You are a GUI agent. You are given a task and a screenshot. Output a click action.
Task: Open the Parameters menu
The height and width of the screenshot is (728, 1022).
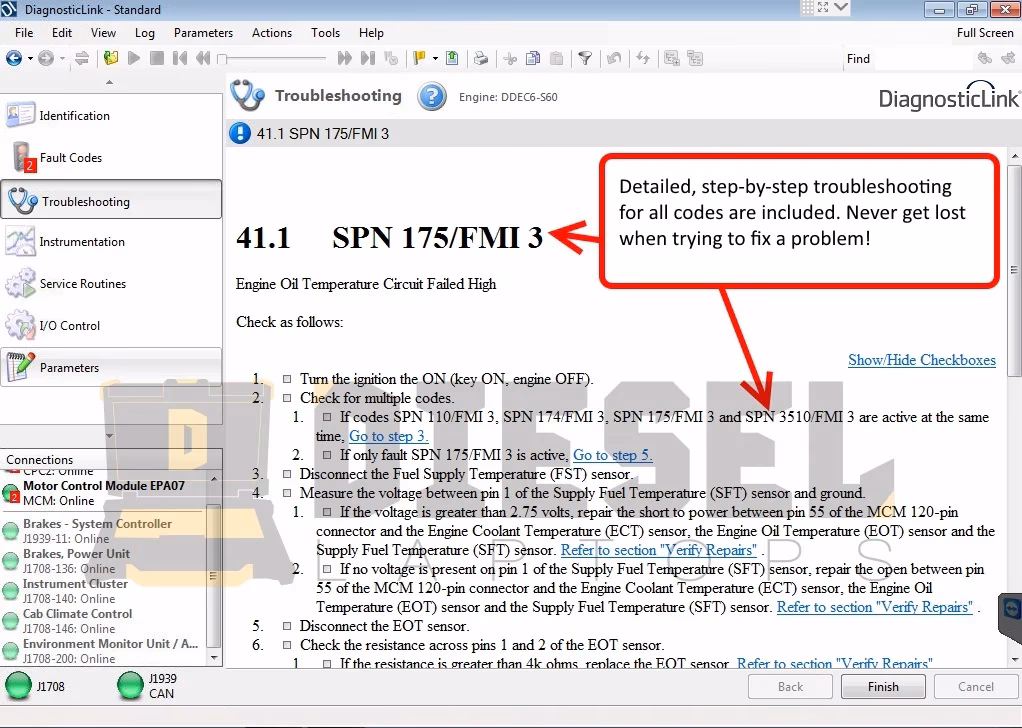203,33
